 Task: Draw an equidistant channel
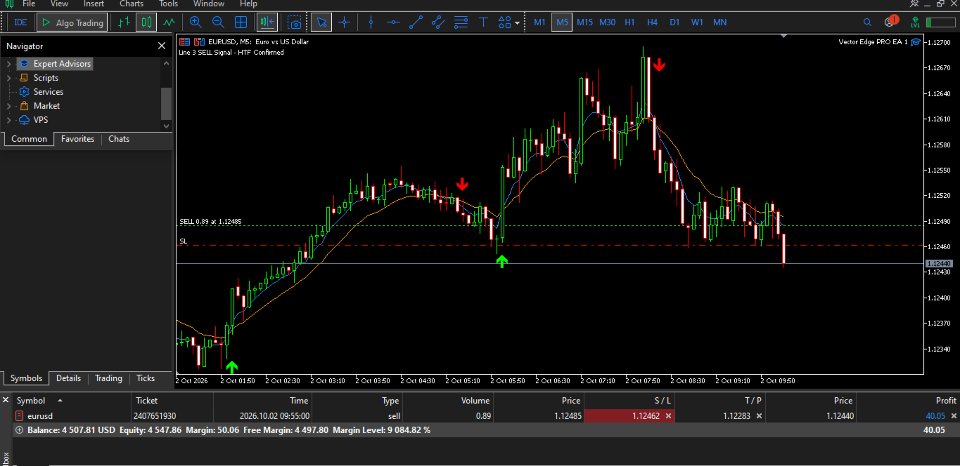click(438, 23)
